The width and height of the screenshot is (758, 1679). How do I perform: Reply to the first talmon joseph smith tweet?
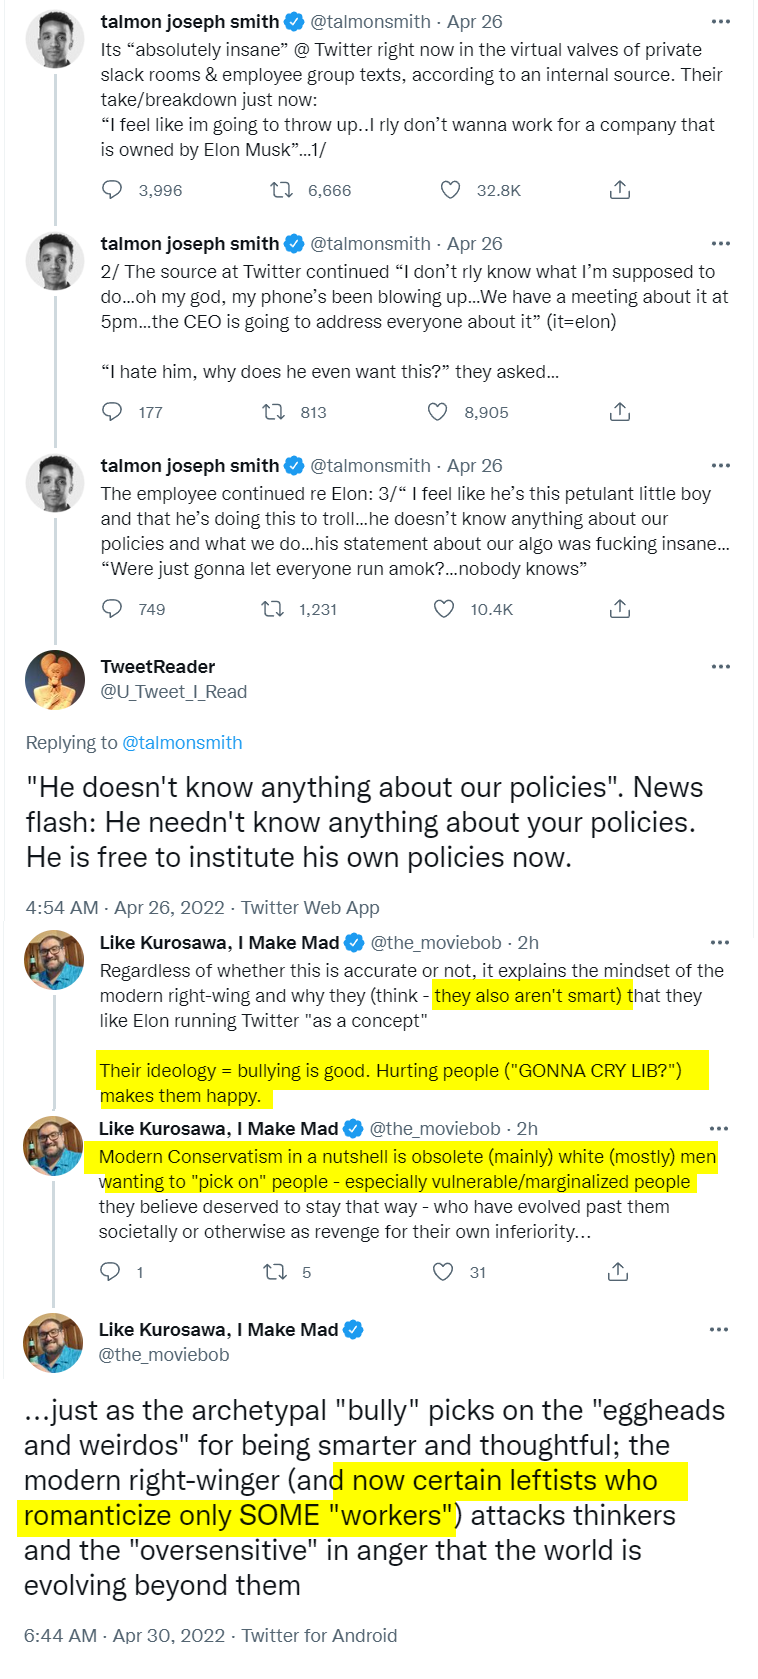coord(113,190)
